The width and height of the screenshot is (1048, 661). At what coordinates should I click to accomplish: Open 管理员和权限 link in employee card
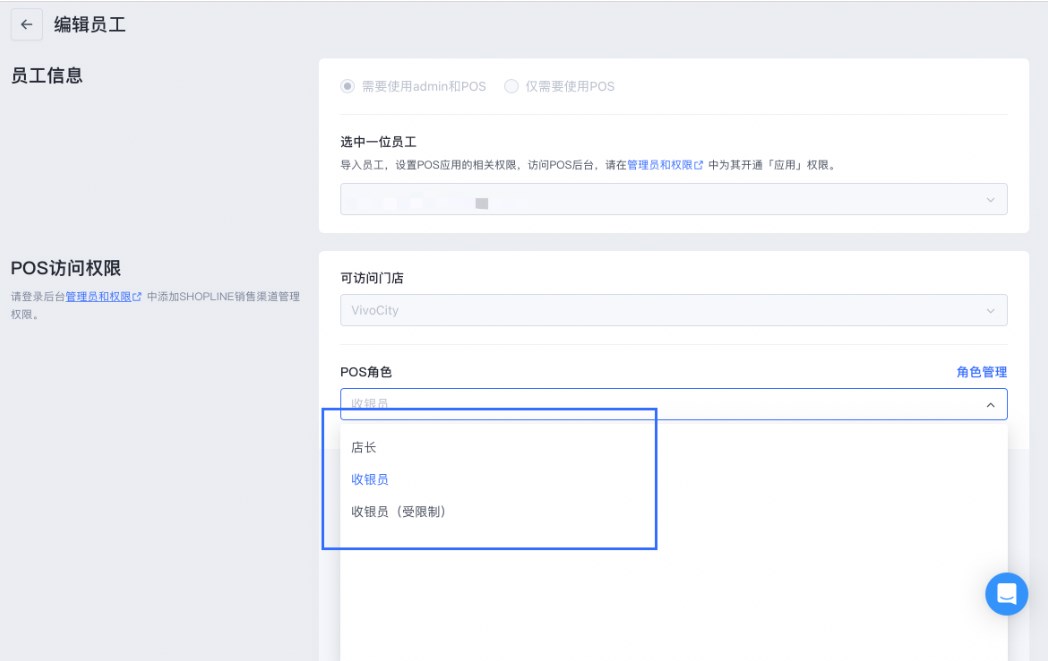[664, 164]
